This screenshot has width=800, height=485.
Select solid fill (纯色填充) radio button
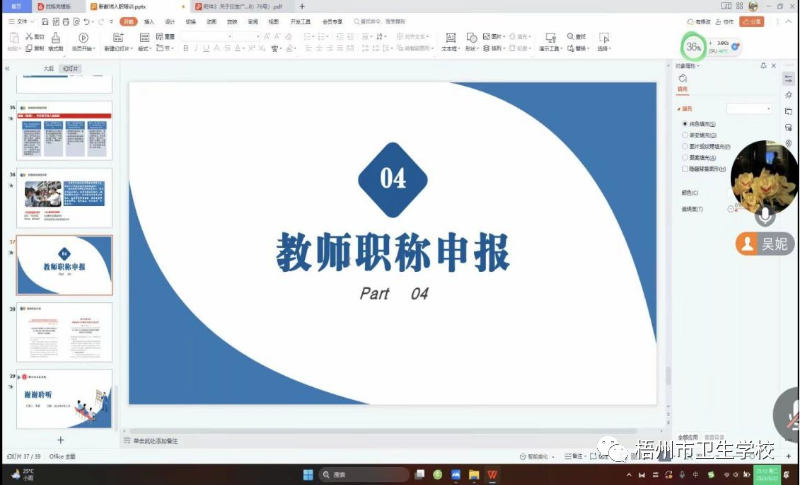(x=684, y=123)
